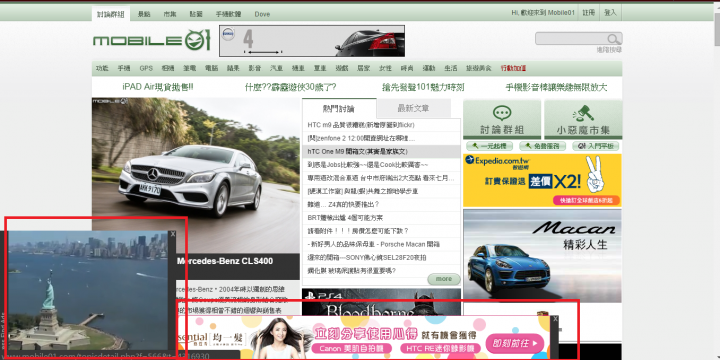Screen dimensions: 720x360
Task: Click the Mobile01 logo
Action: pos(152,40)
